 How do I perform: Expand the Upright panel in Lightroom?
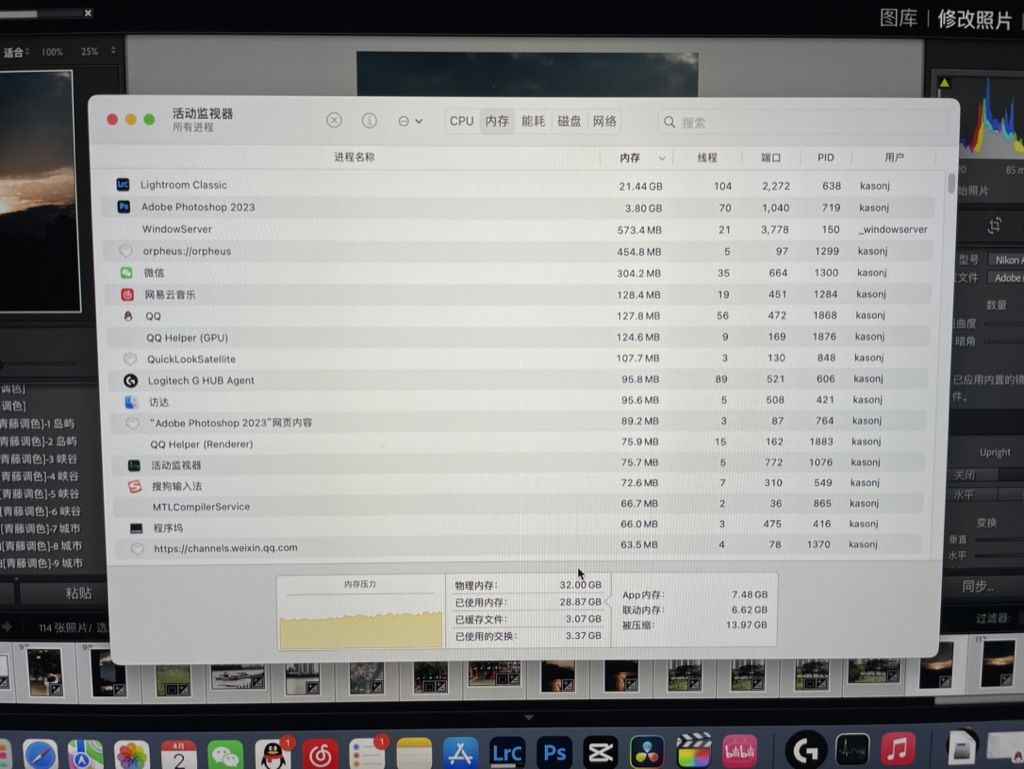pyautogui.click(x=995, y=451)
